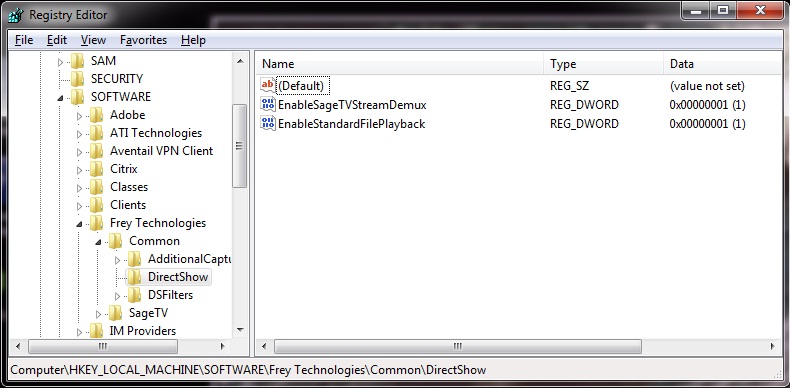
Task: Click the Adobe folder icon
Action: (x=96, y=115)
